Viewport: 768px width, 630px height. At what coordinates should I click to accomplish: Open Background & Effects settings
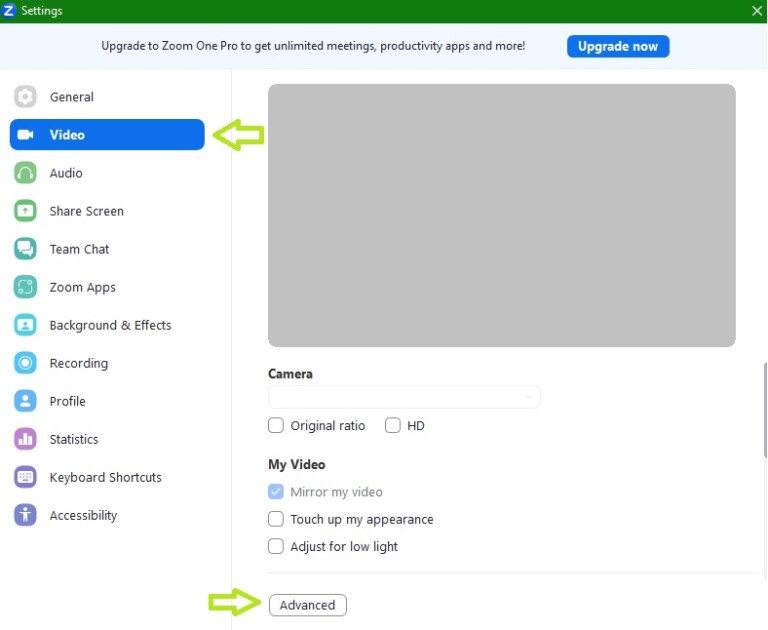tap(107, 325)
